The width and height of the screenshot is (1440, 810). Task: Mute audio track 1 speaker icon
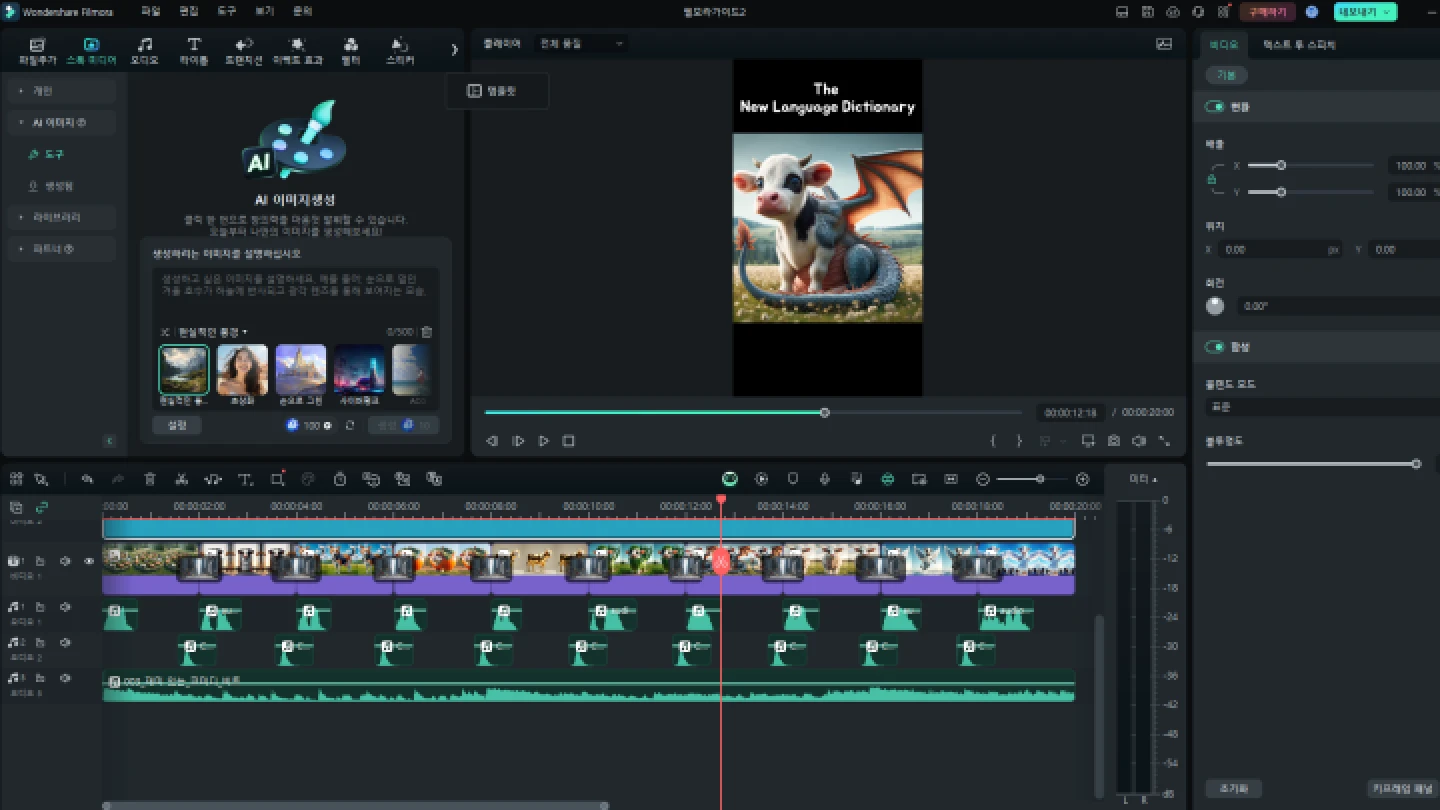[x=65, y=607]
